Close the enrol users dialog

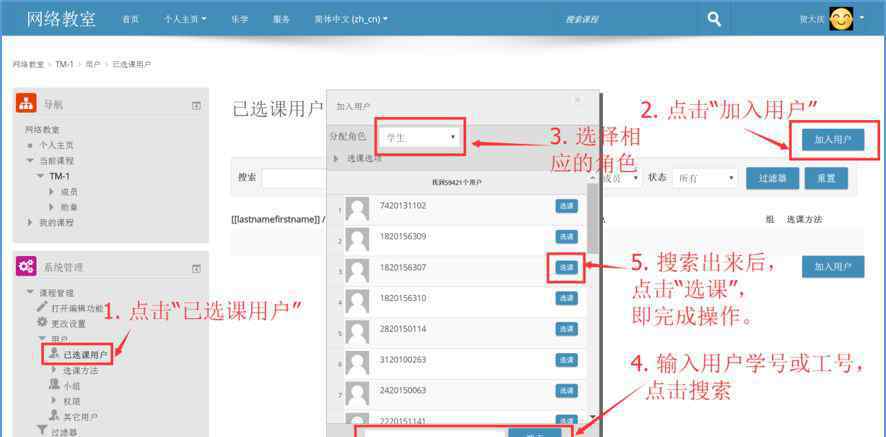tap(577, 100)
